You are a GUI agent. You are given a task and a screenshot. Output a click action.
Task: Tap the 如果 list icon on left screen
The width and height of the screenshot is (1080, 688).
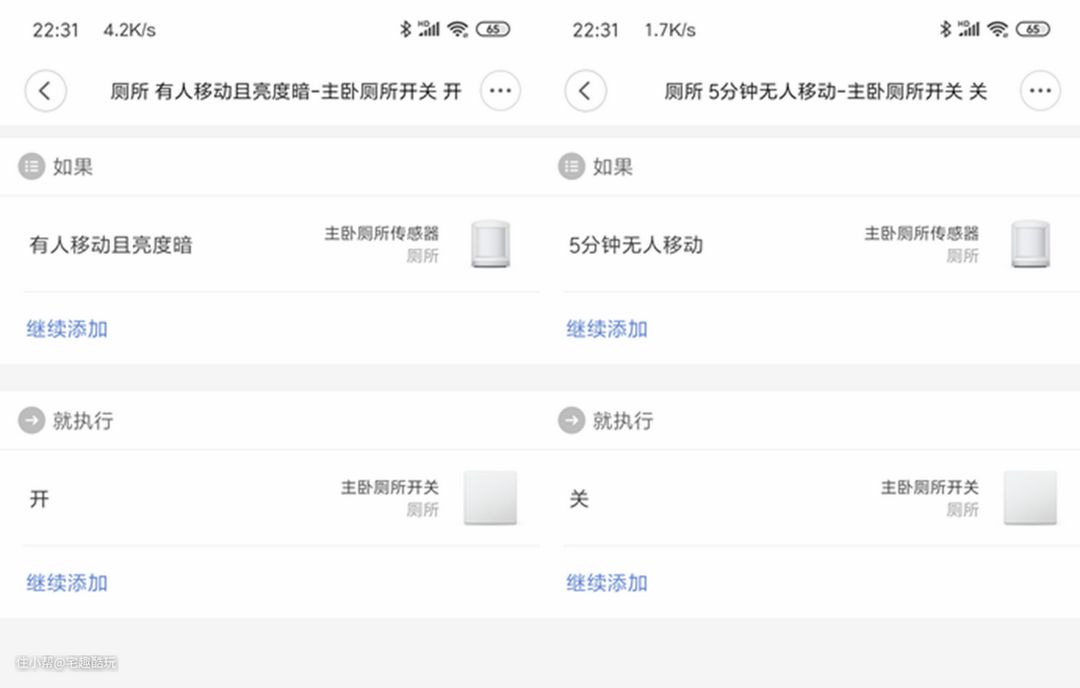pyautogui.click(x=32, y=167)
